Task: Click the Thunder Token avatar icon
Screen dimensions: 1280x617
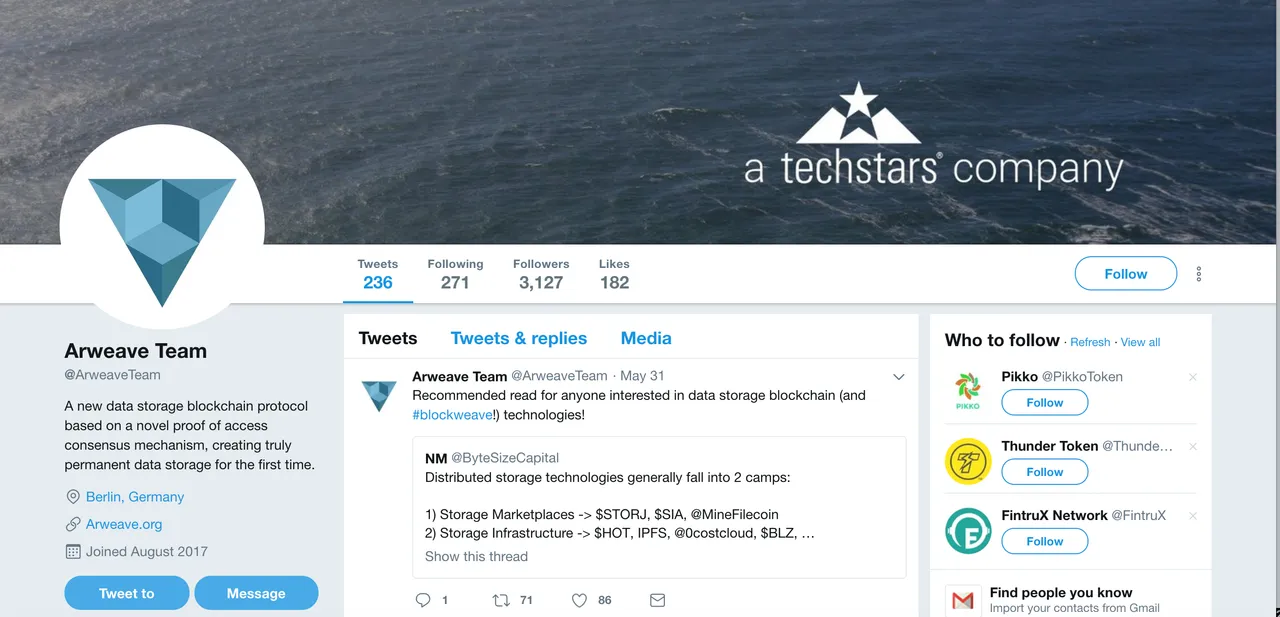Action: 967,461
